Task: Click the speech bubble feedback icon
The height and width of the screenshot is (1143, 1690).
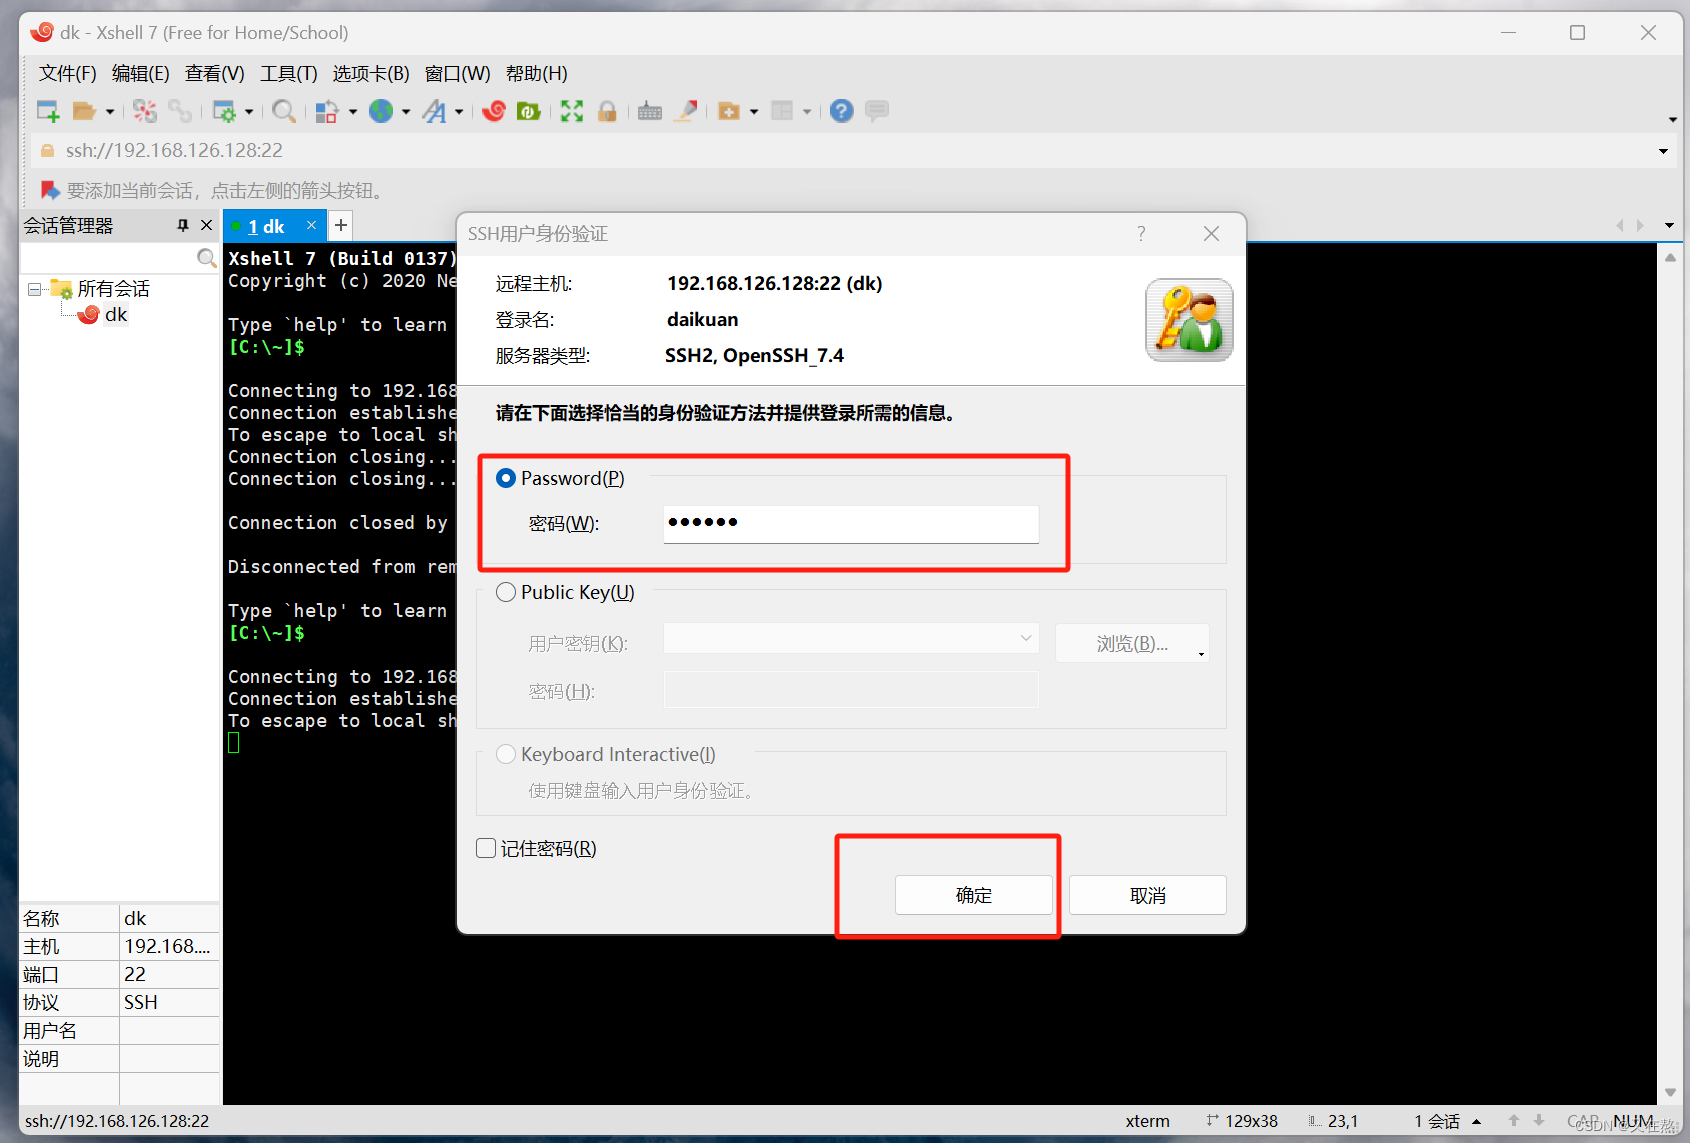Action: (877, 111)
